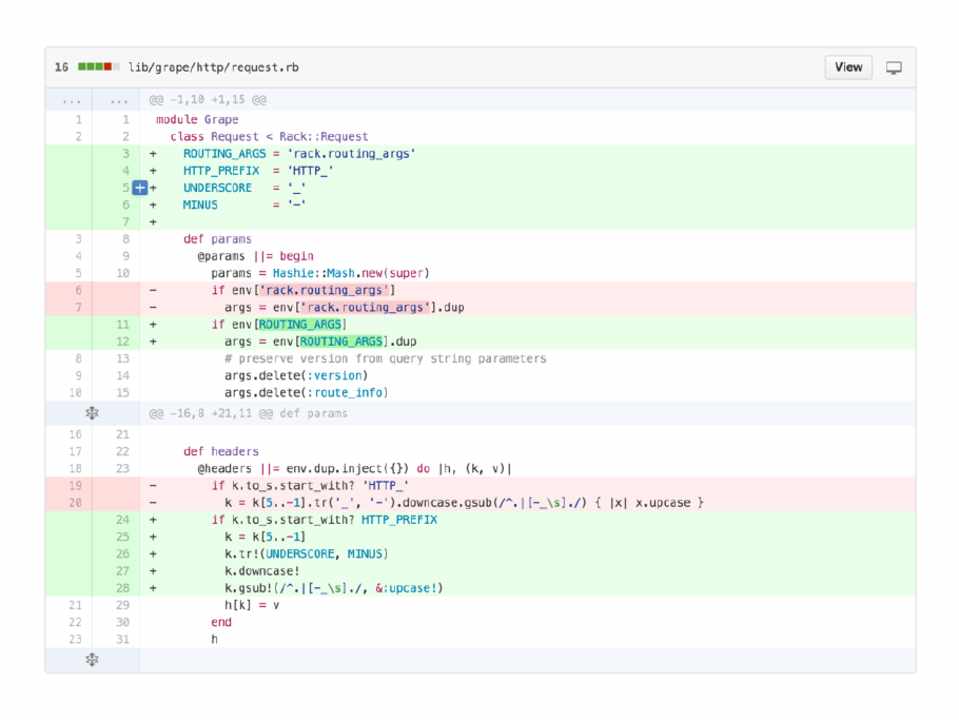The height and width of the screenshot is (720, 959).
Task: Click the HTTP_PREFIX constant definition line
Action: (258, 171)
